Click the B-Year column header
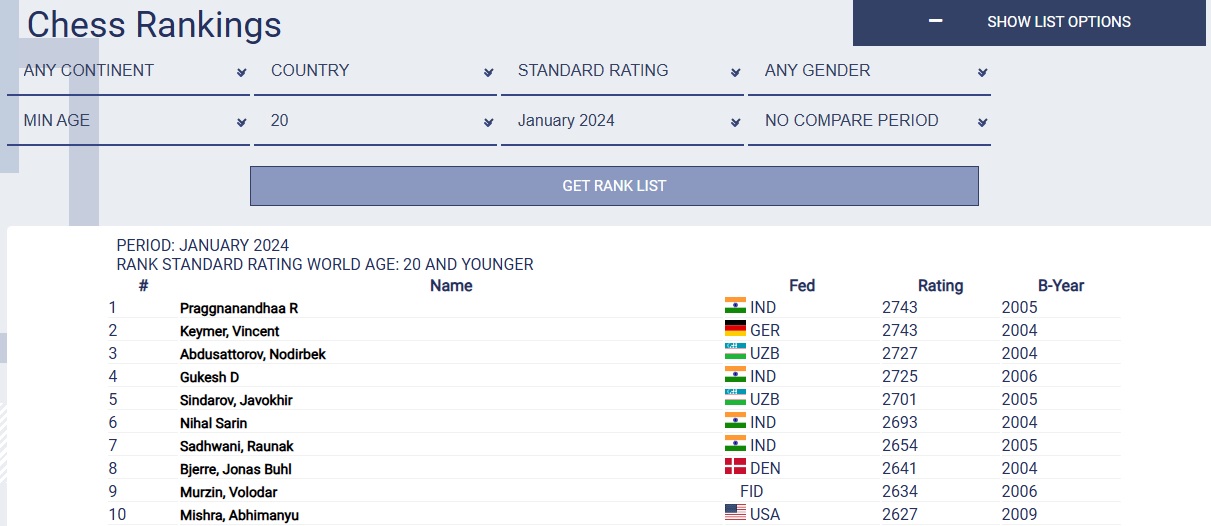This screenshot has width=1211, height=526. click(1060, 286)
